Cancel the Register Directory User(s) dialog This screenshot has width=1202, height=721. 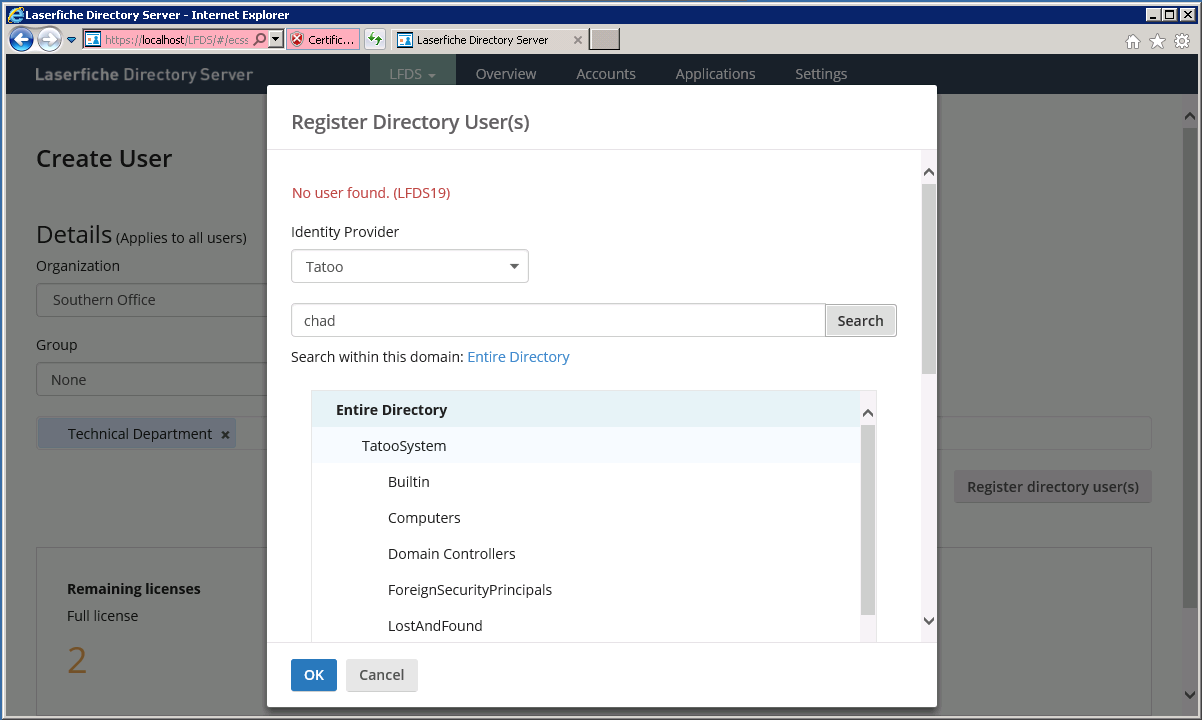point(382,675)
